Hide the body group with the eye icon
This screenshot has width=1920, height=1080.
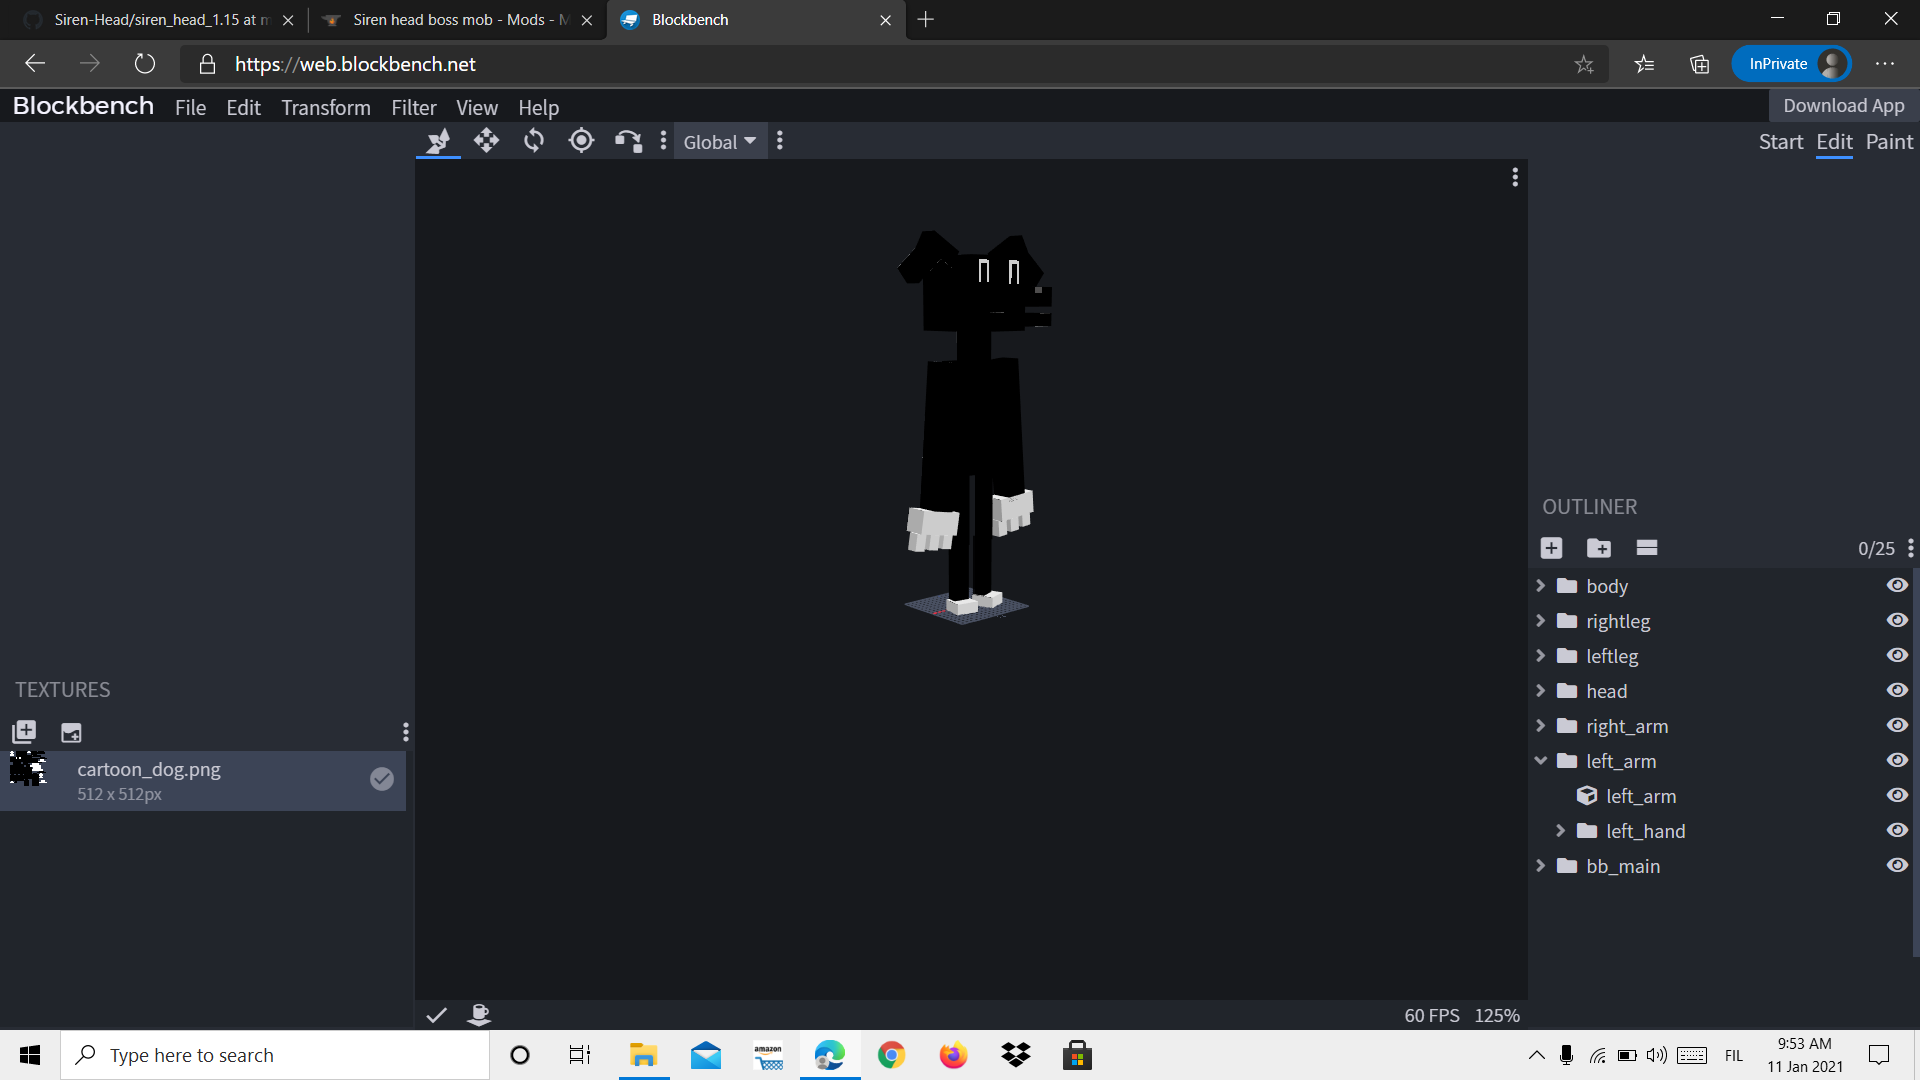coord(1897,586)
